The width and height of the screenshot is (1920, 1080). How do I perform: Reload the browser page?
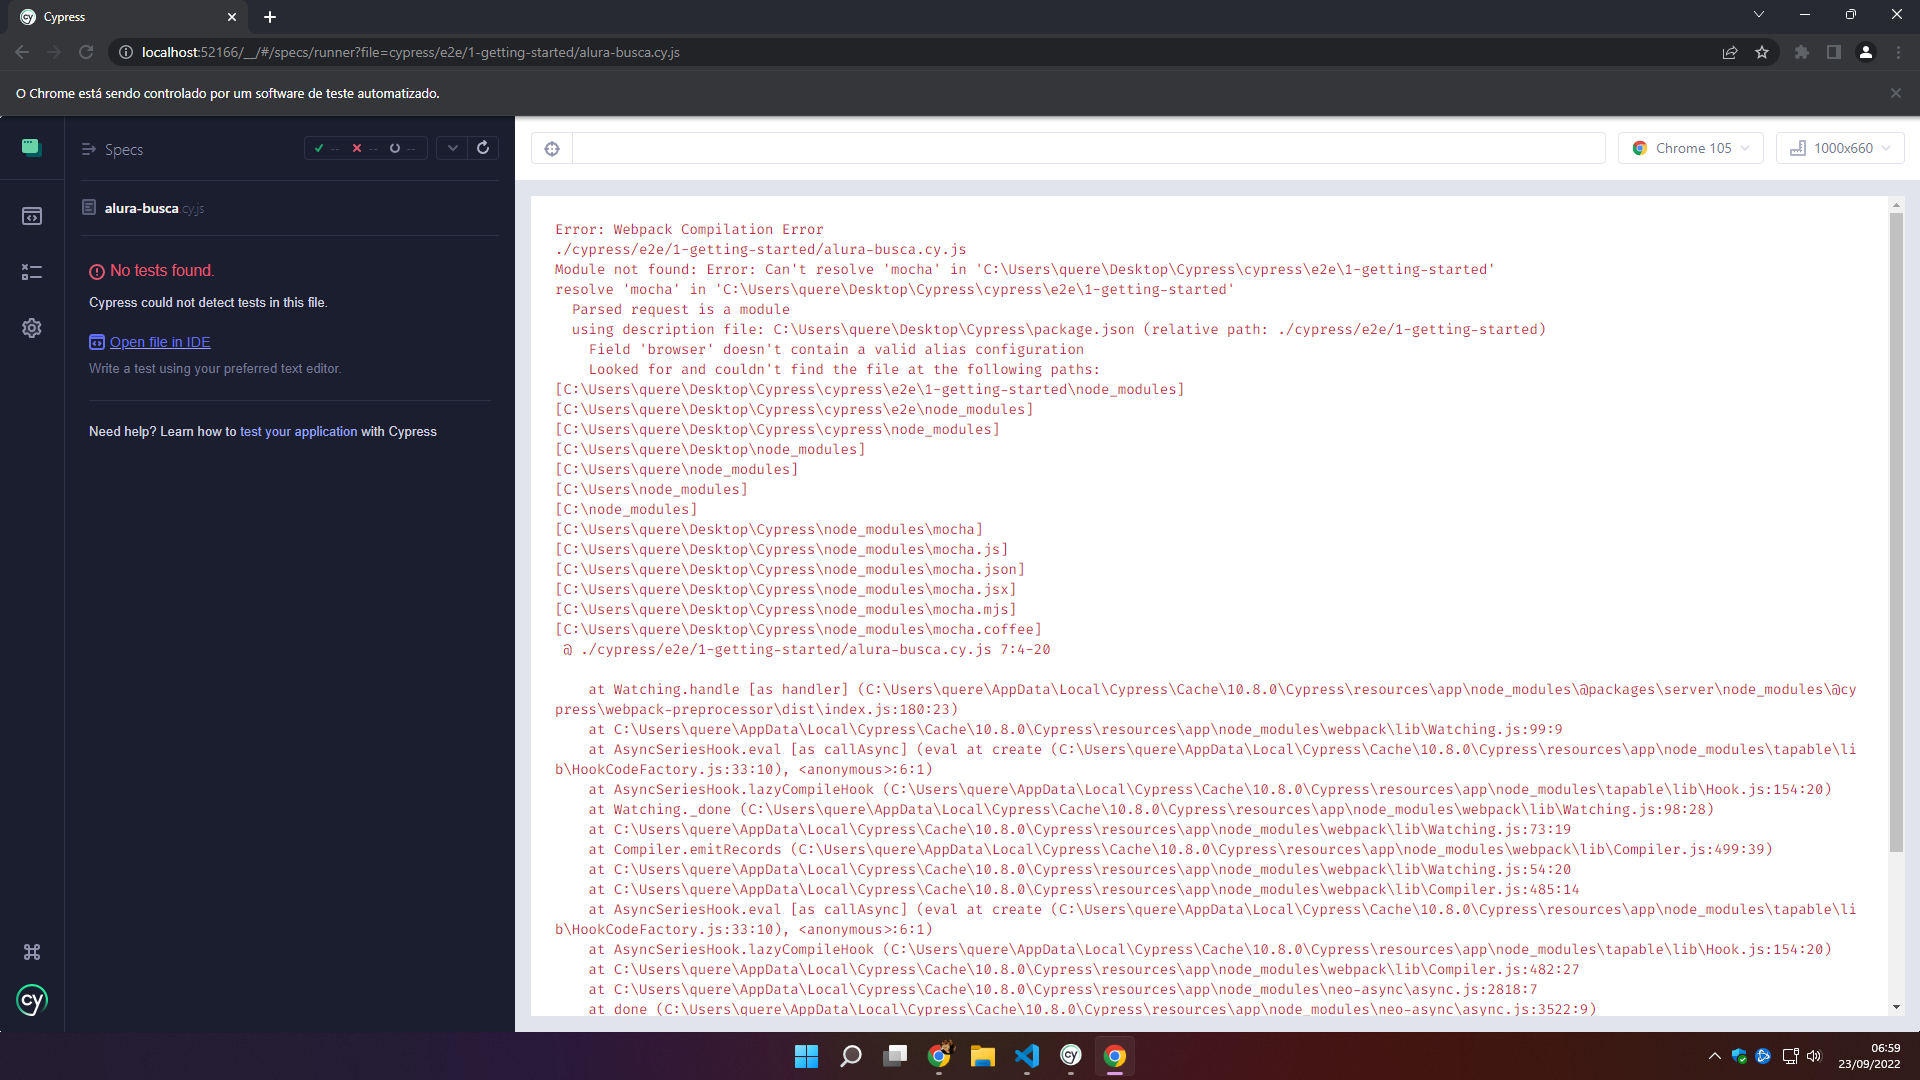click(86, 52)
